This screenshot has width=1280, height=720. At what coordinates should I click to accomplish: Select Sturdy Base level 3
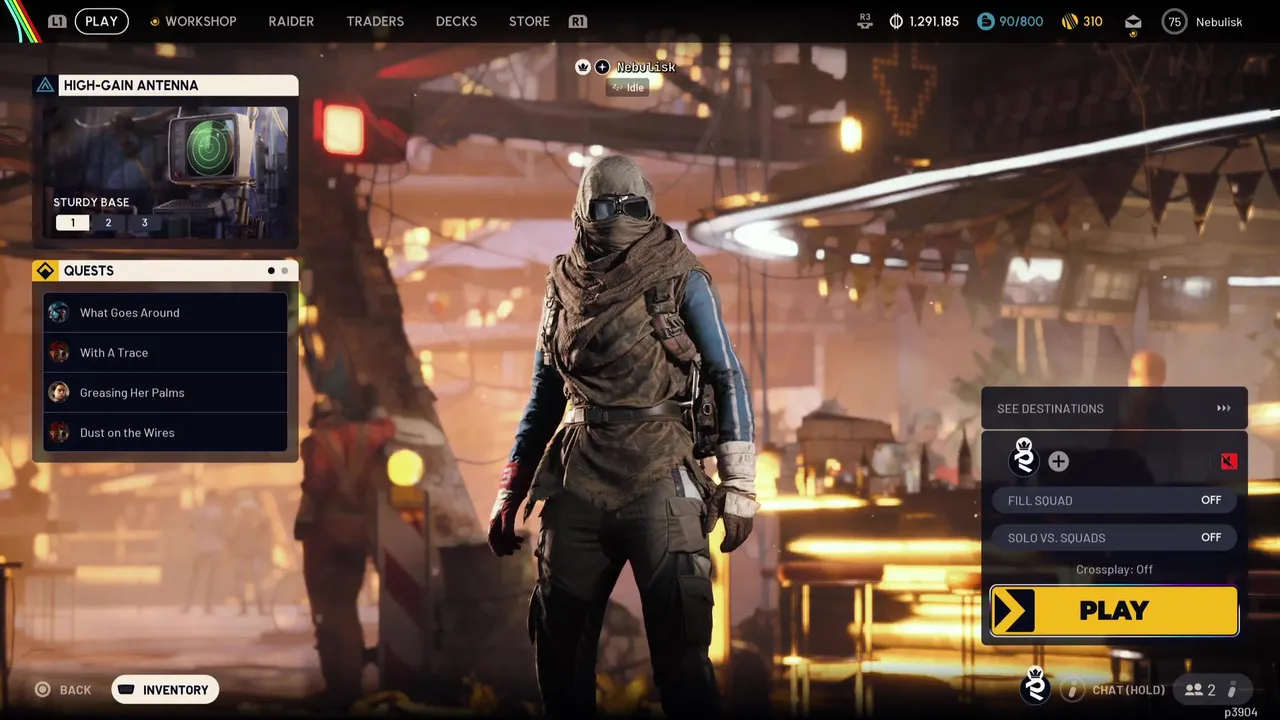click(144, 222)
